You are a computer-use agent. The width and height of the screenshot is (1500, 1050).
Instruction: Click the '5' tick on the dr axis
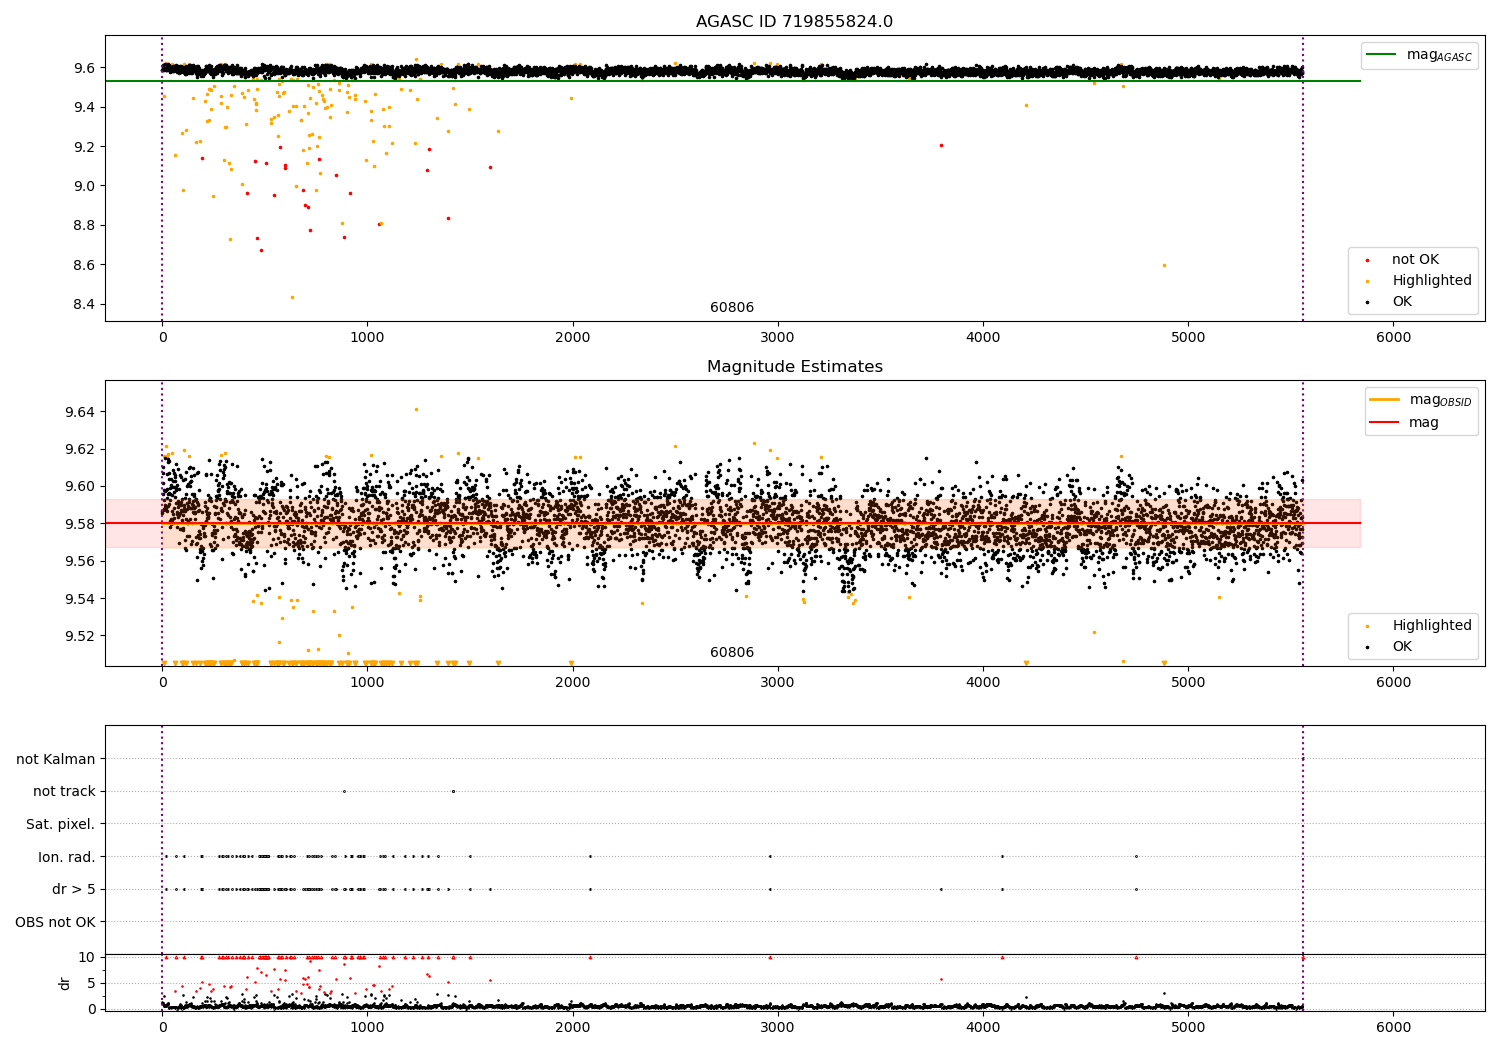coord(92,984)
